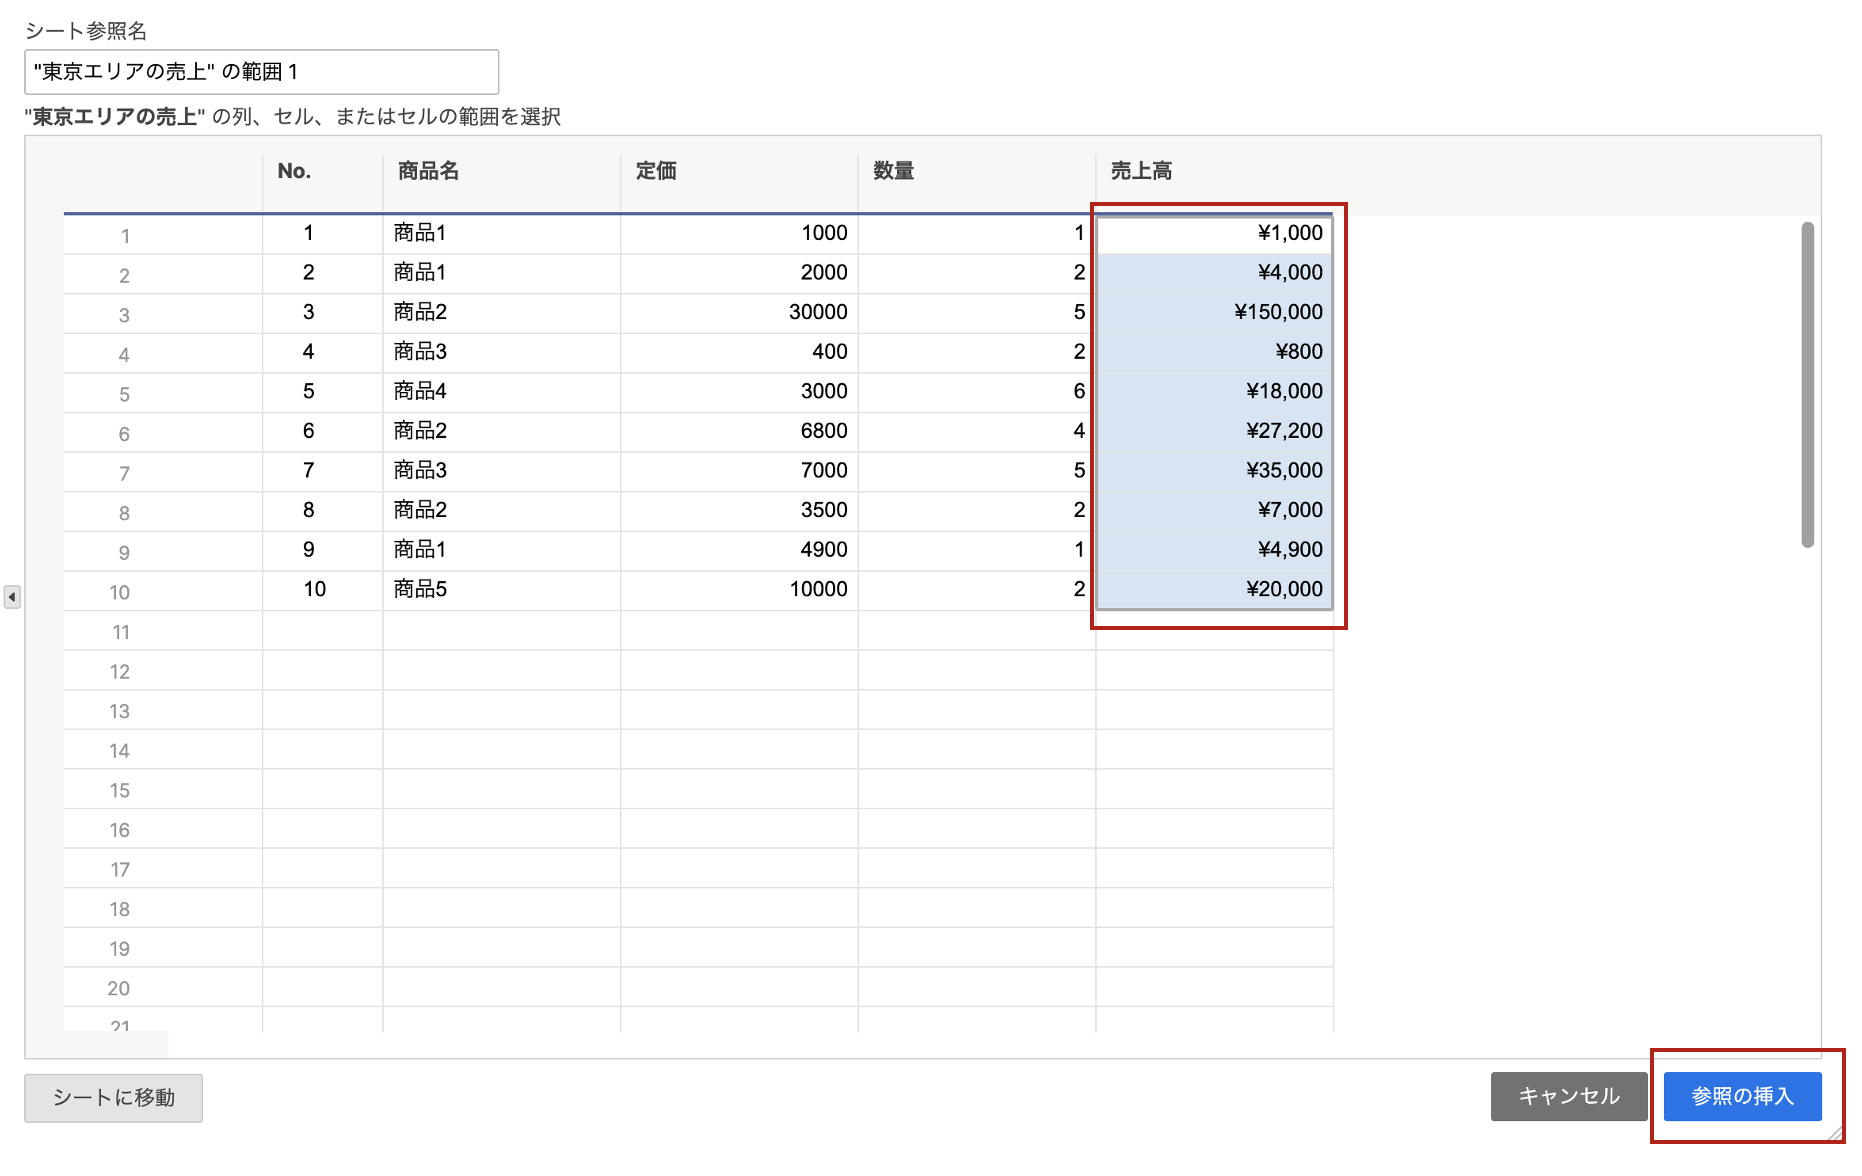This screenshot has height=1176, width=1862.
Task: Click the price cell 3000 in row 5
Action: point(739,391)
